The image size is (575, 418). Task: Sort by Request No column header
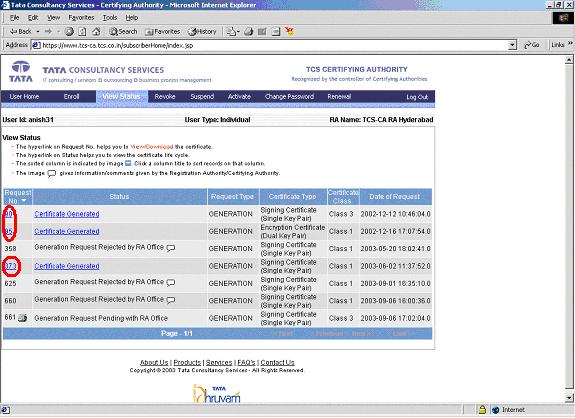pyautogui.click(x=18, y=197)
